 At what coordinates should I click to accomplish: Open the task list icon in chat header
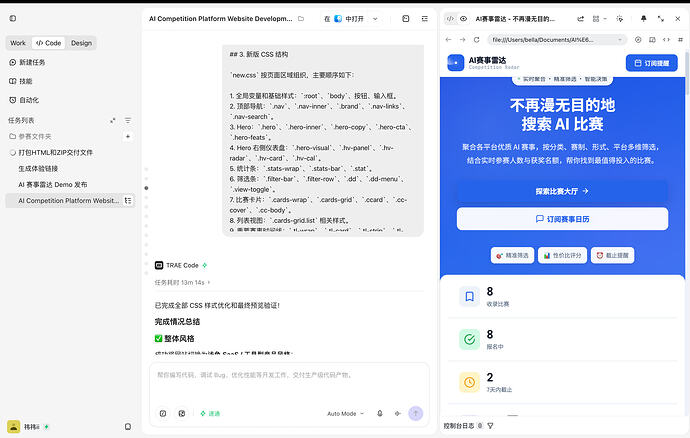(425, 19)
